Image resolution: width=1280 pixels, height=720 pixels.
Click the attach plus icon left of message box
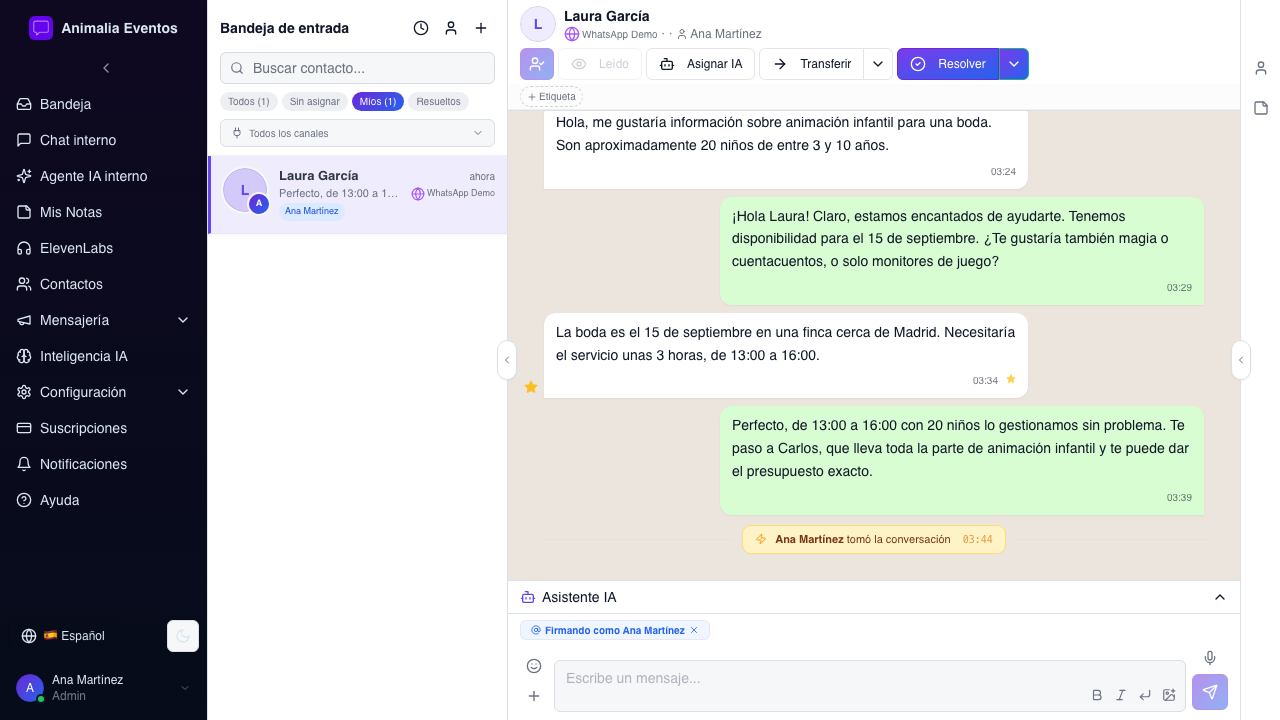(x=534, y=696)
